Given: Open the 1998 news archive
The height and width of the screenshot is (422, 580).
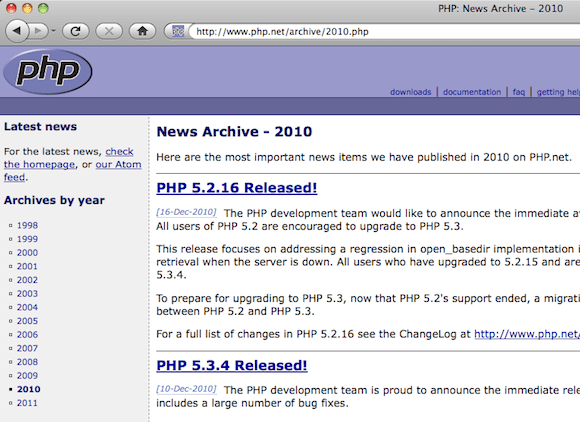Looking at the screenshot, I should [x=27, y=225].
